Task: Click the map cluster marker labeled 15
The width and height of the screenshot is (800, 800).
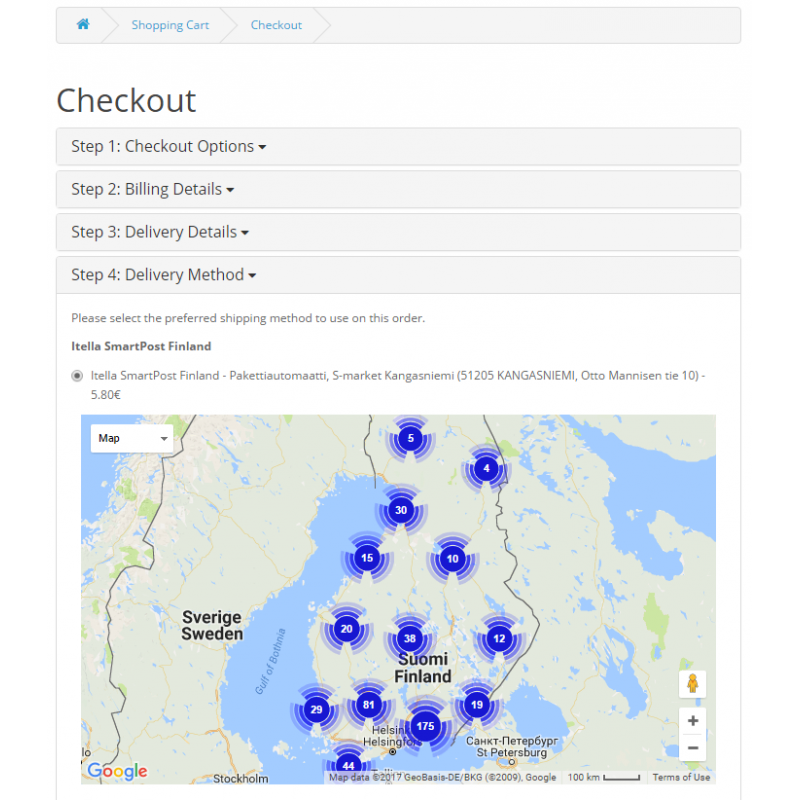Action: coord(367,558)
